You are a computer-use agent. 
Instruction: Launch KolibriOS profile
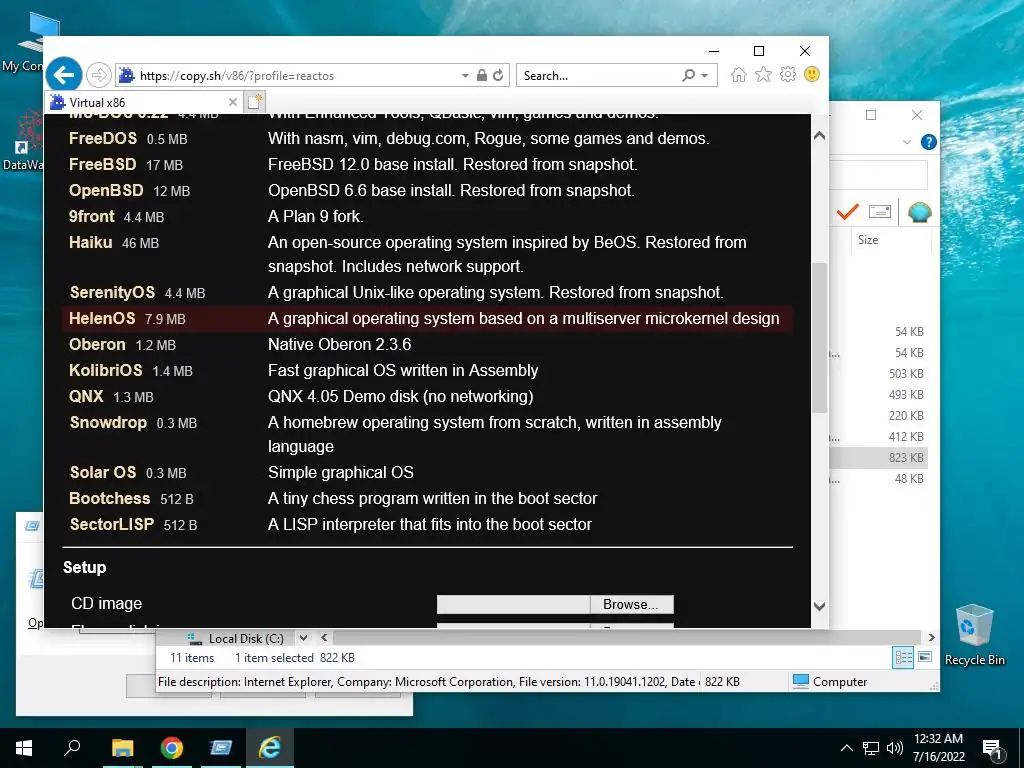click(x=105, y=371)
